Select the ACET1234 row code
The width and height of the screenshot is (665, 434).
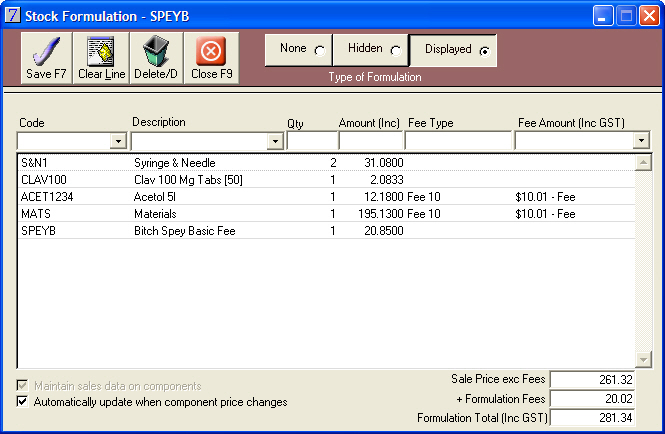pyautogui.click(x=47, y=197)
